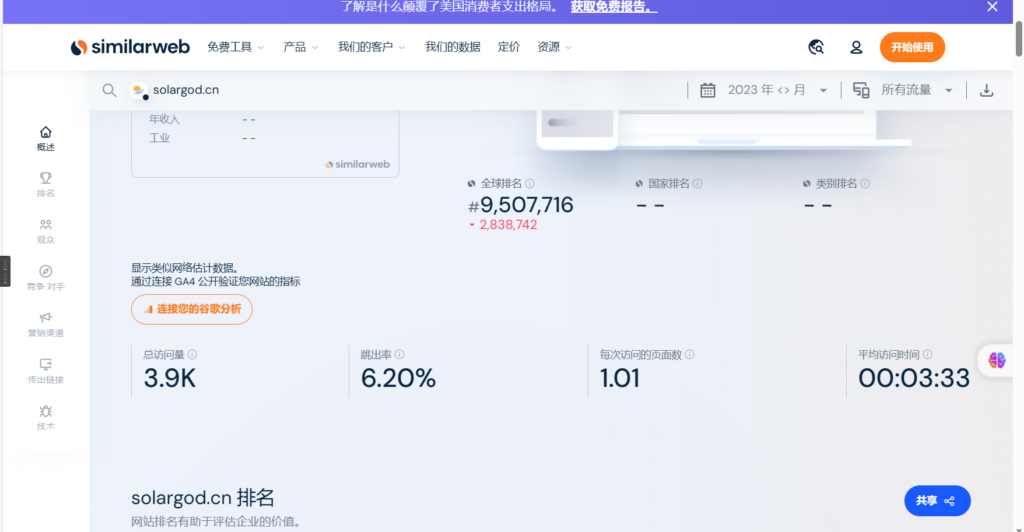Click info icon next to 类别排名

click(865, 183)
